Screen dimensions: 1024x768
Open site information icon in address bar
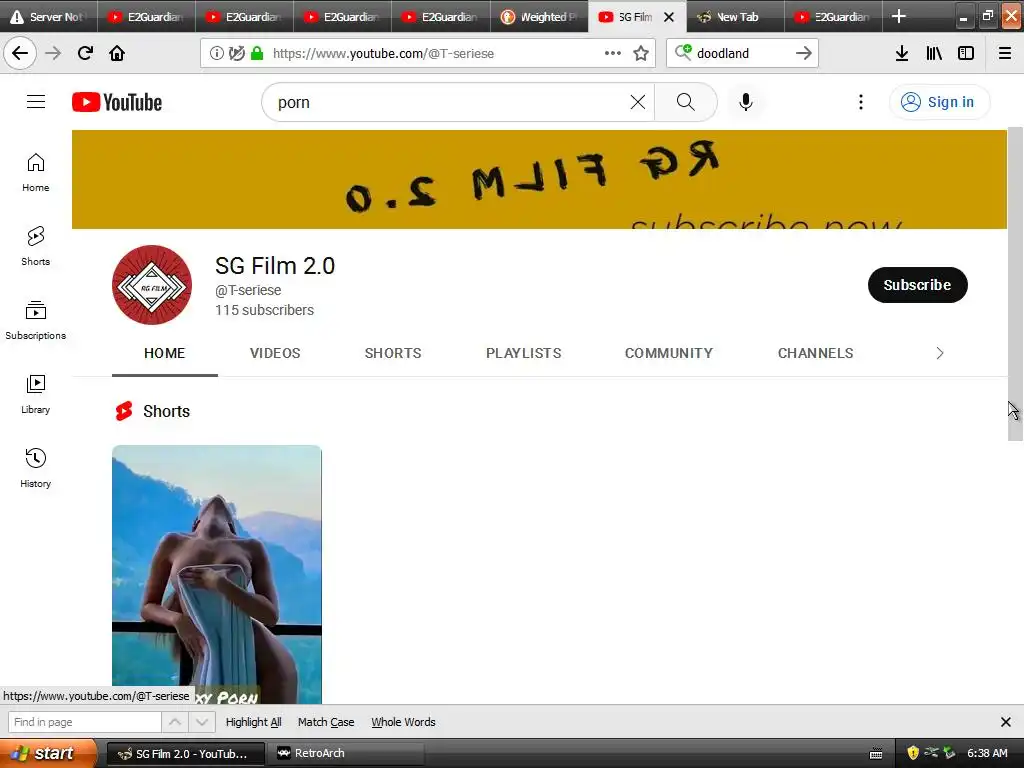pyautogui.click(x=217, y=53)
